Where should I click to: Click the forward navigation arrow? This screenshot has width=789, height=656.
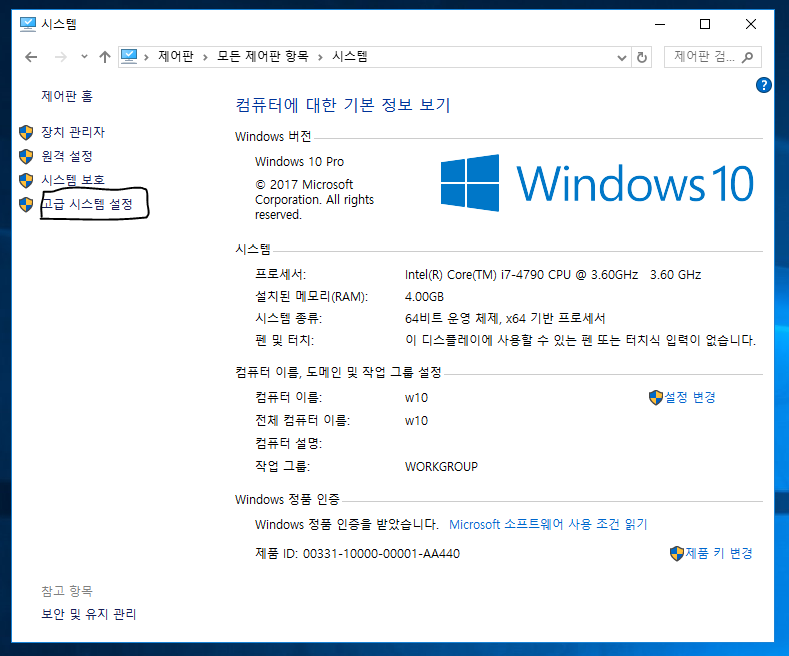click(60, 57)
